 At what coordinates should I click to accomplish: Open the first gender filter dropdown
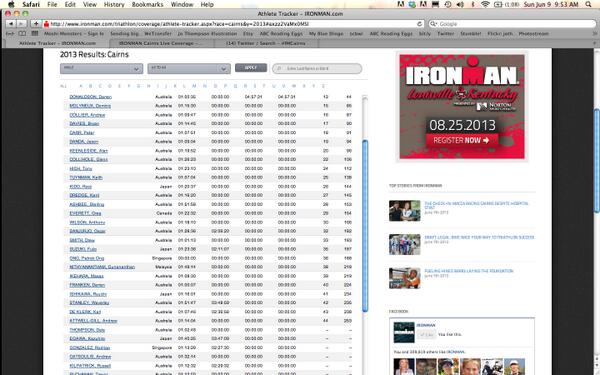click(101, 68)
